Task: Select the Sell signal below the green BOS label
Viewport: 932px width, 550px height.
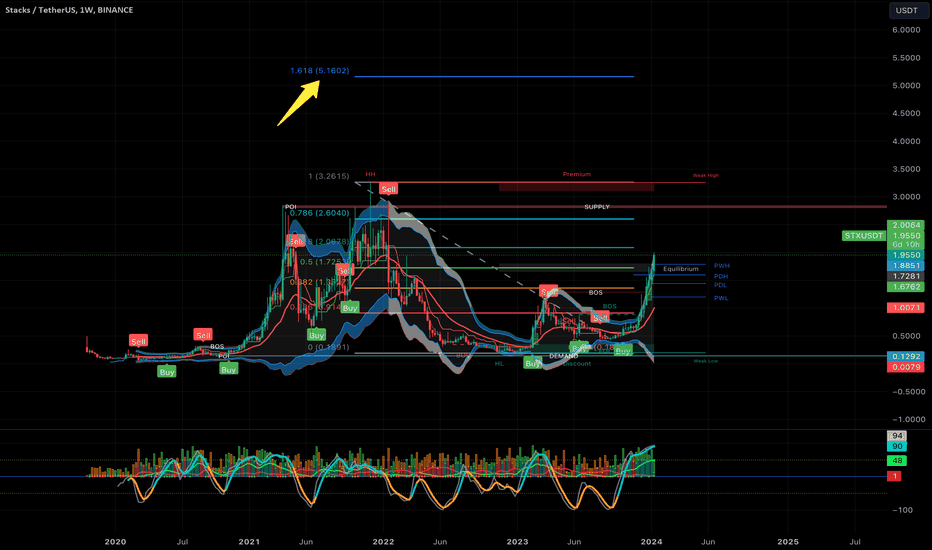Action: 600,318
